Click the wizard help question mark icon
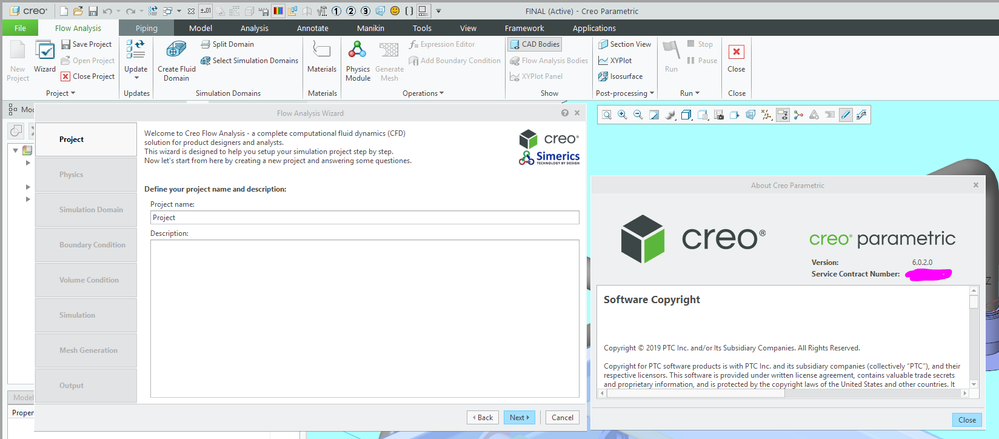Image resolution: width=999 pixels, height=439 pixels. coord(564,113)
